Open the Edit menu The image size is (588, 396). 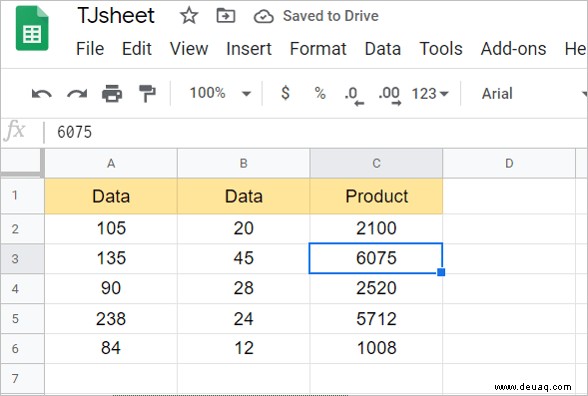[x=136, y=49]
